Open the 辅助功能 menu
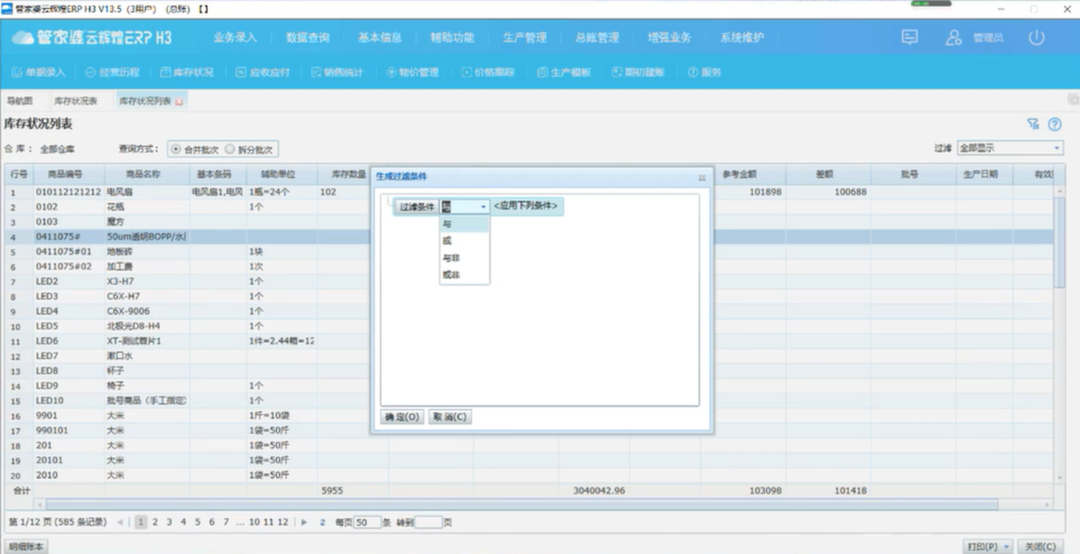The image size is (1080, 554). [x=453, y=38]
